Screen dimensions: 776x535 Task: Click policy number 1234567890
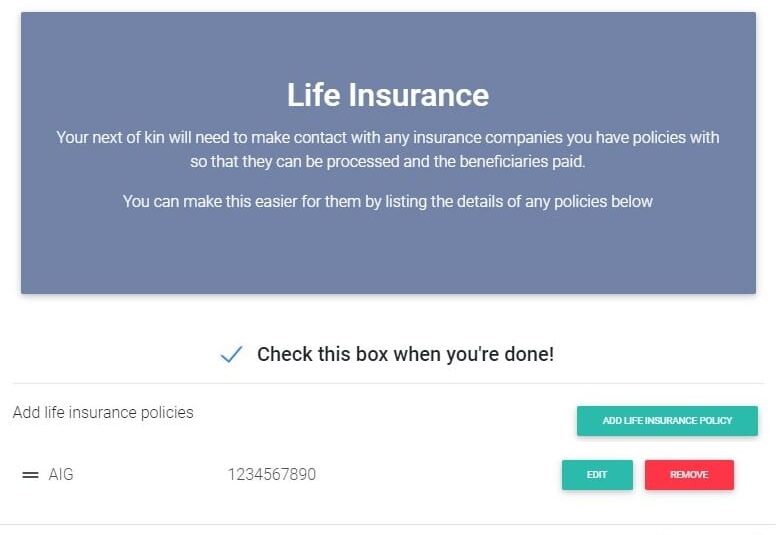(x=271, y=475)
